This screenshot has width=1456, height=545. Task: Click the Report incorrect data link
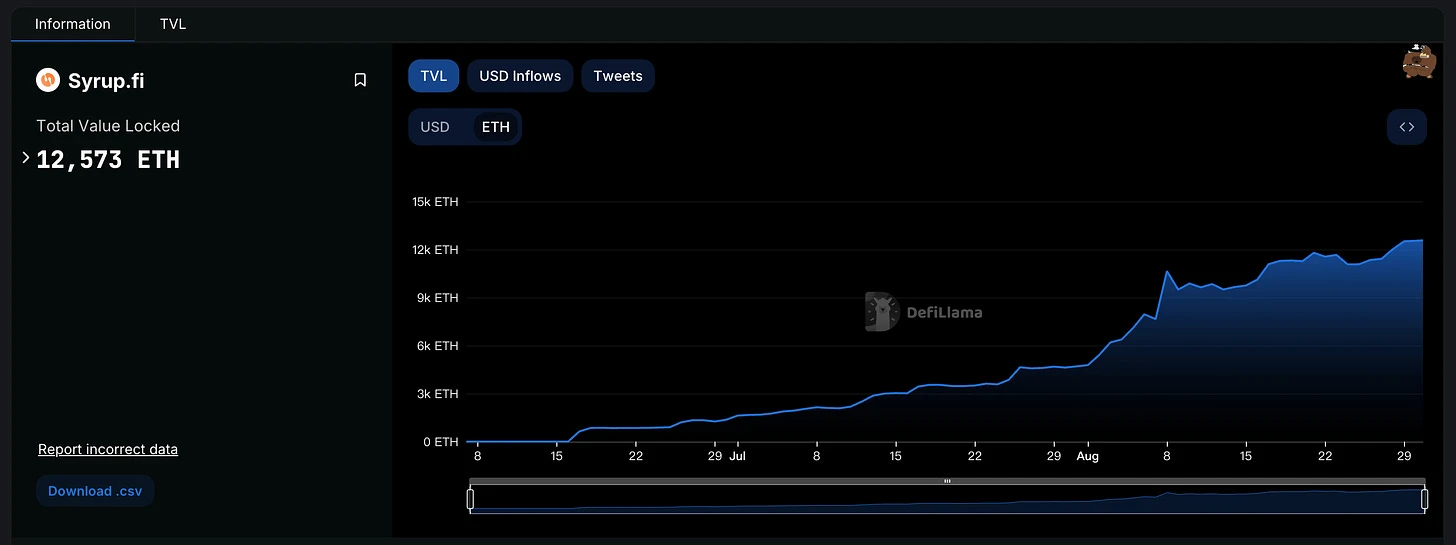click(108, 449)
